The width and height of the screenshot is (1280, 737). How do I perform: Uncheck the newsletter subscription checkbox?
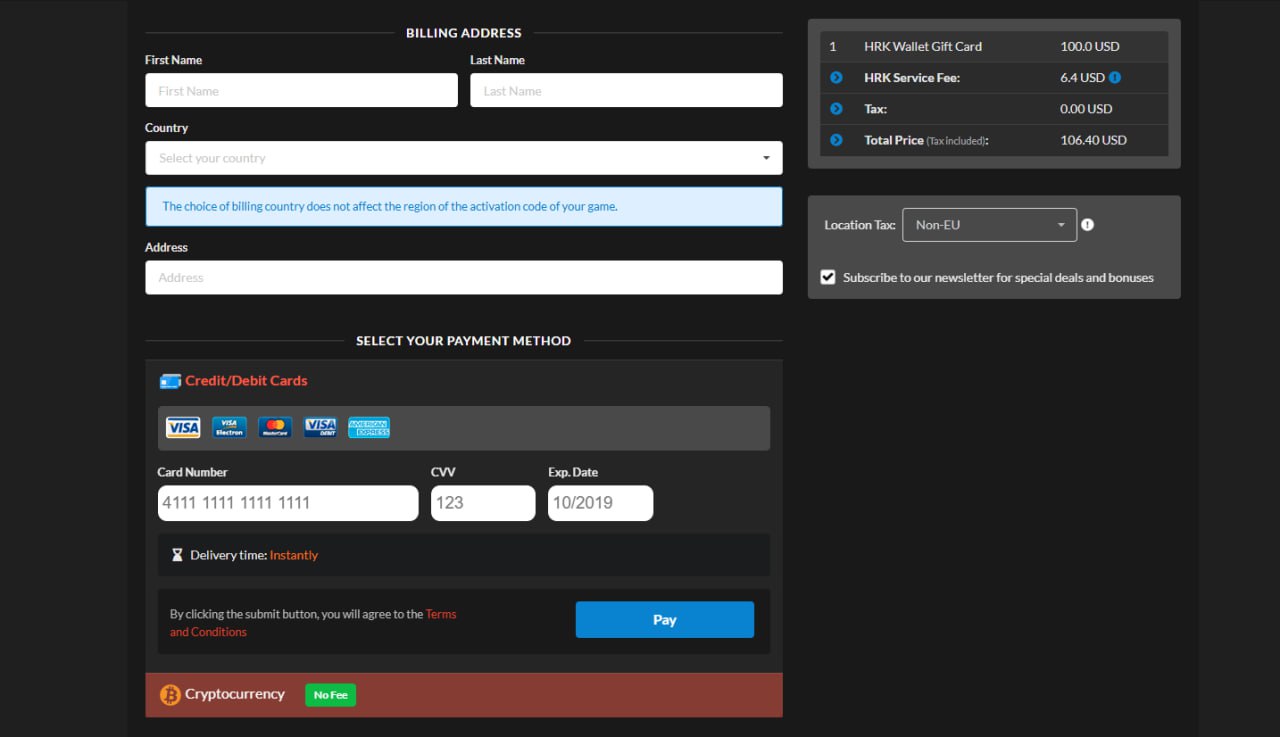[828, 277]
